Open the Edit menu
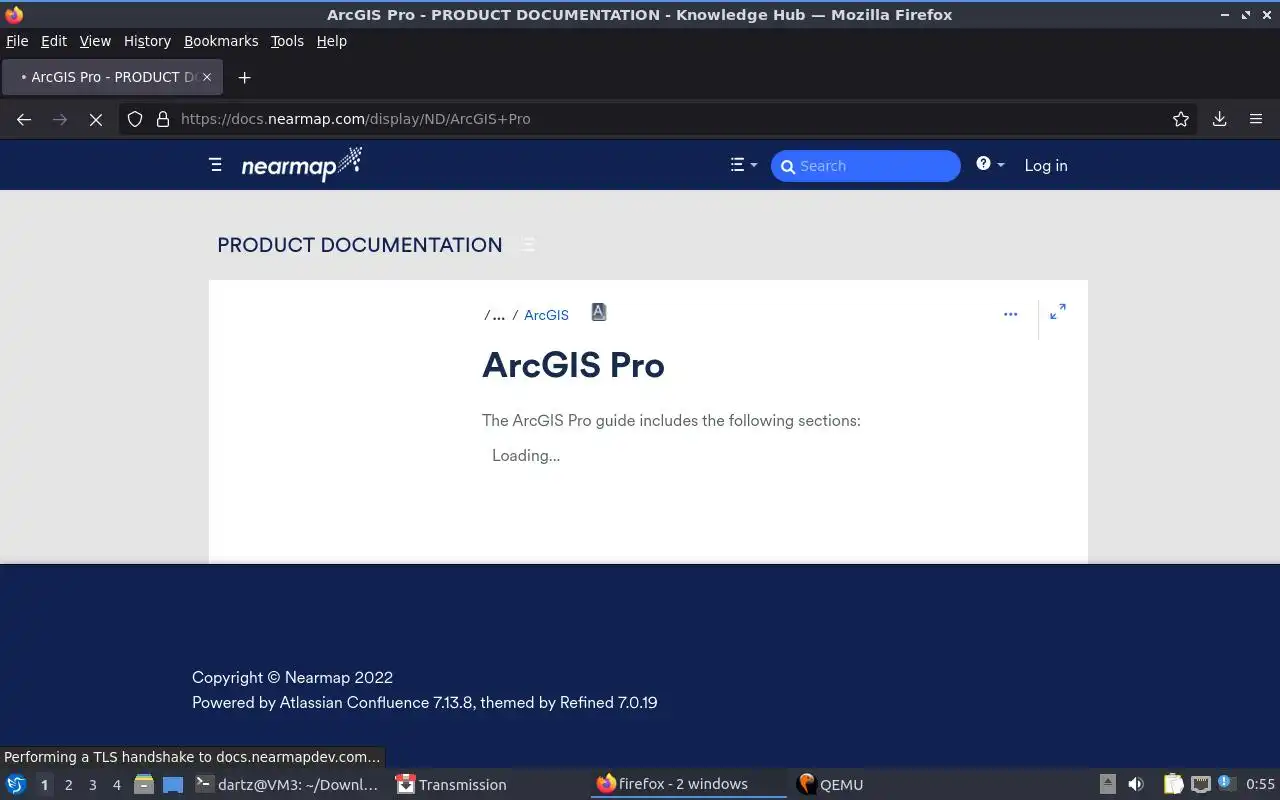 [54, 41]
